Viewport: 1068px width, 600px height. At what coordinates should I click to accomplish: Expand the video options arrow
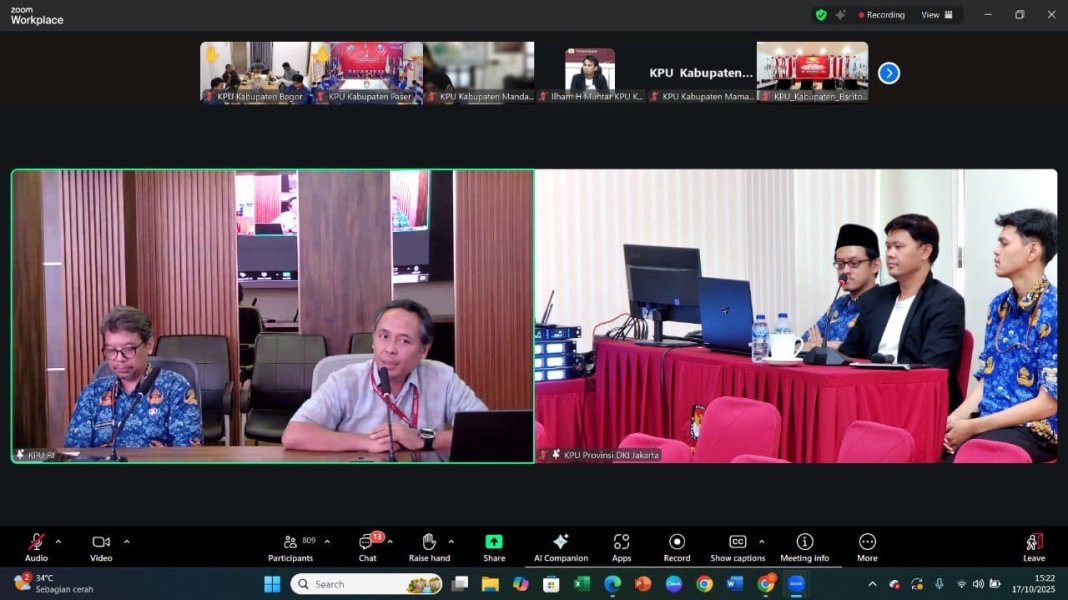pos(126,542)
